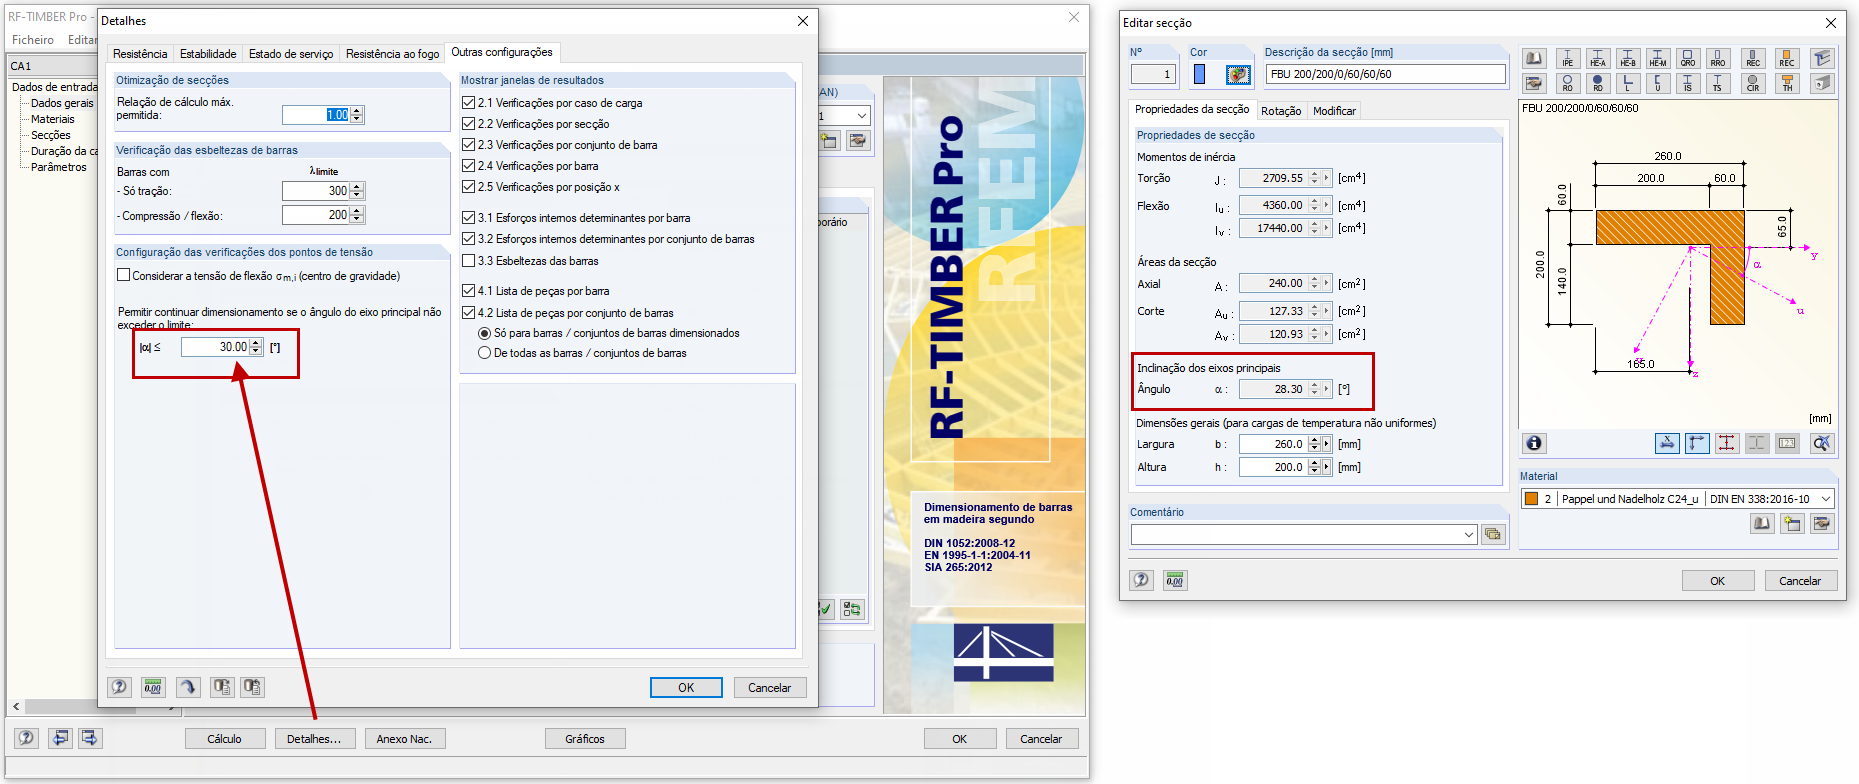This screenshot has height=784, width=1859.
Task: Click the Cálculo button
Action: pos(225,739)
